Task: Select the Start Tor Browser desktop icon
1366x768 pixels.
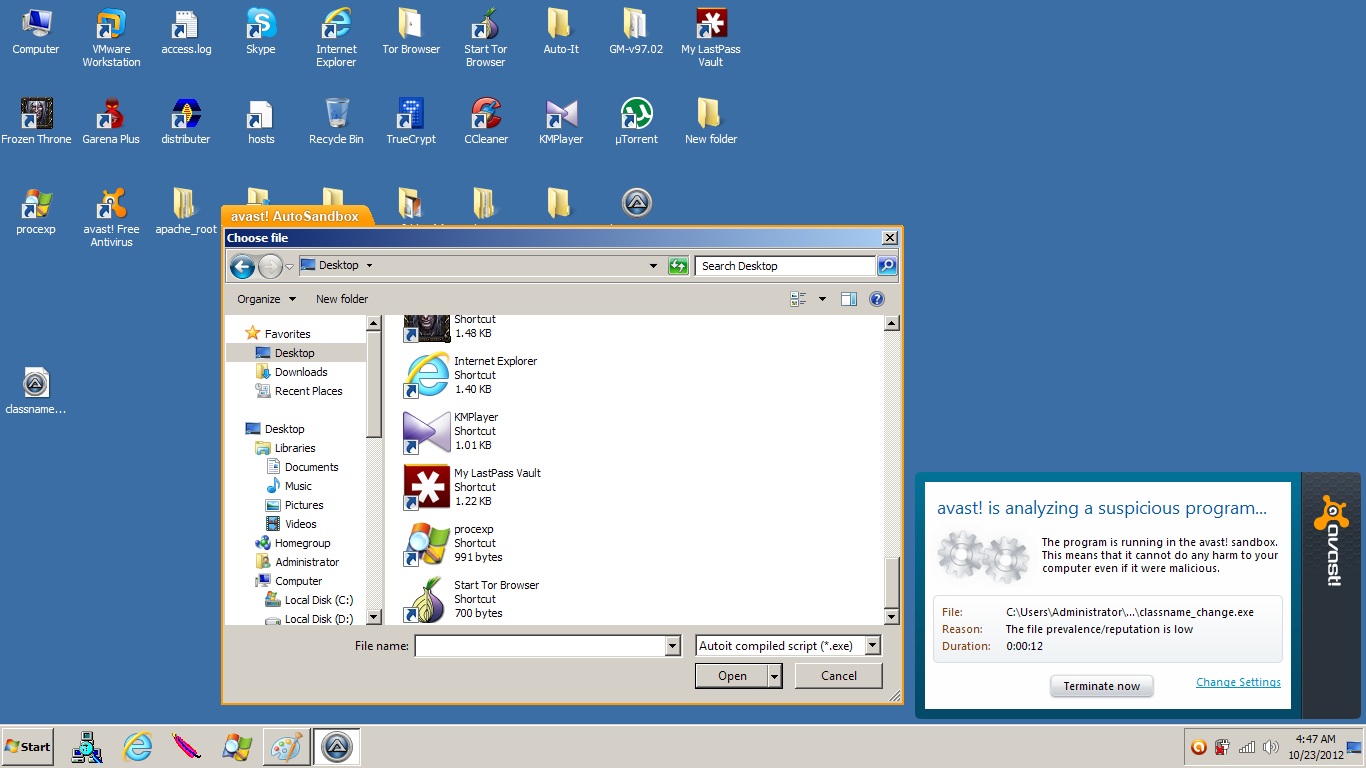Action: (485, 38)
